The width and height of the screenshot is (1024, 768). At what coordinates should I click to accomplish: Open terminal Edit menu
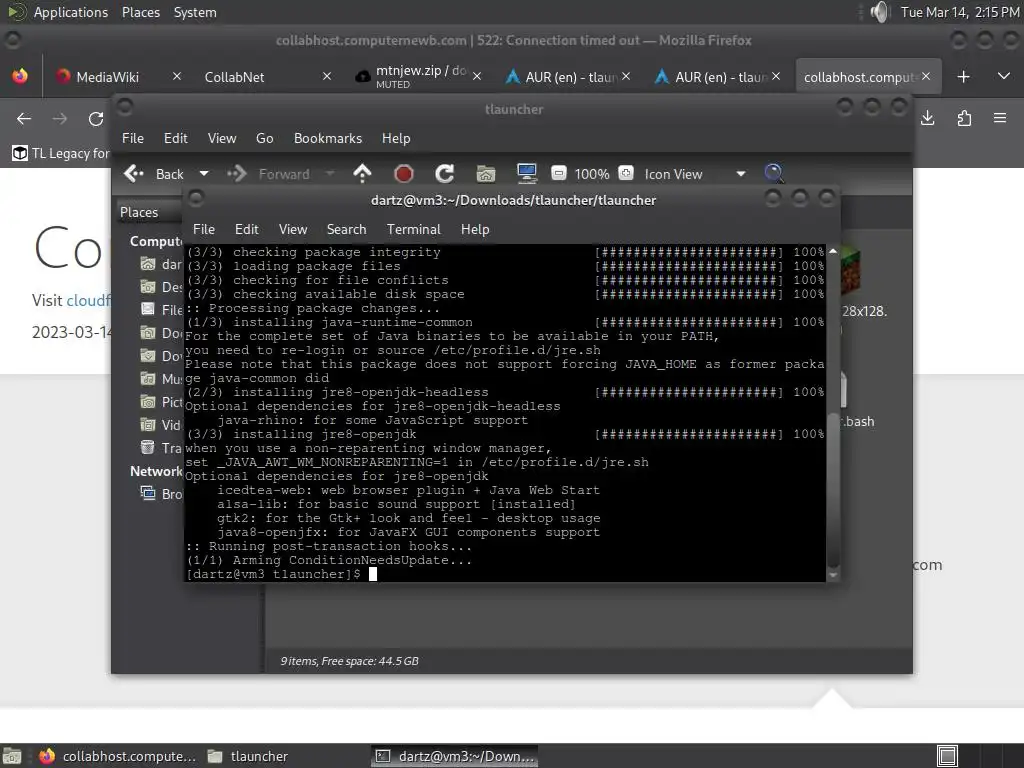point(246,229)
